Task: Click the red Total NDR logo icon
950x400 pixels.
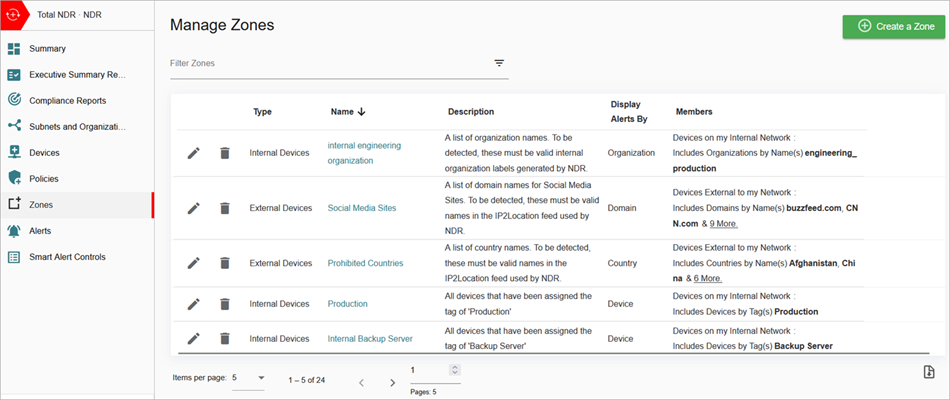Action: (13, 15)
